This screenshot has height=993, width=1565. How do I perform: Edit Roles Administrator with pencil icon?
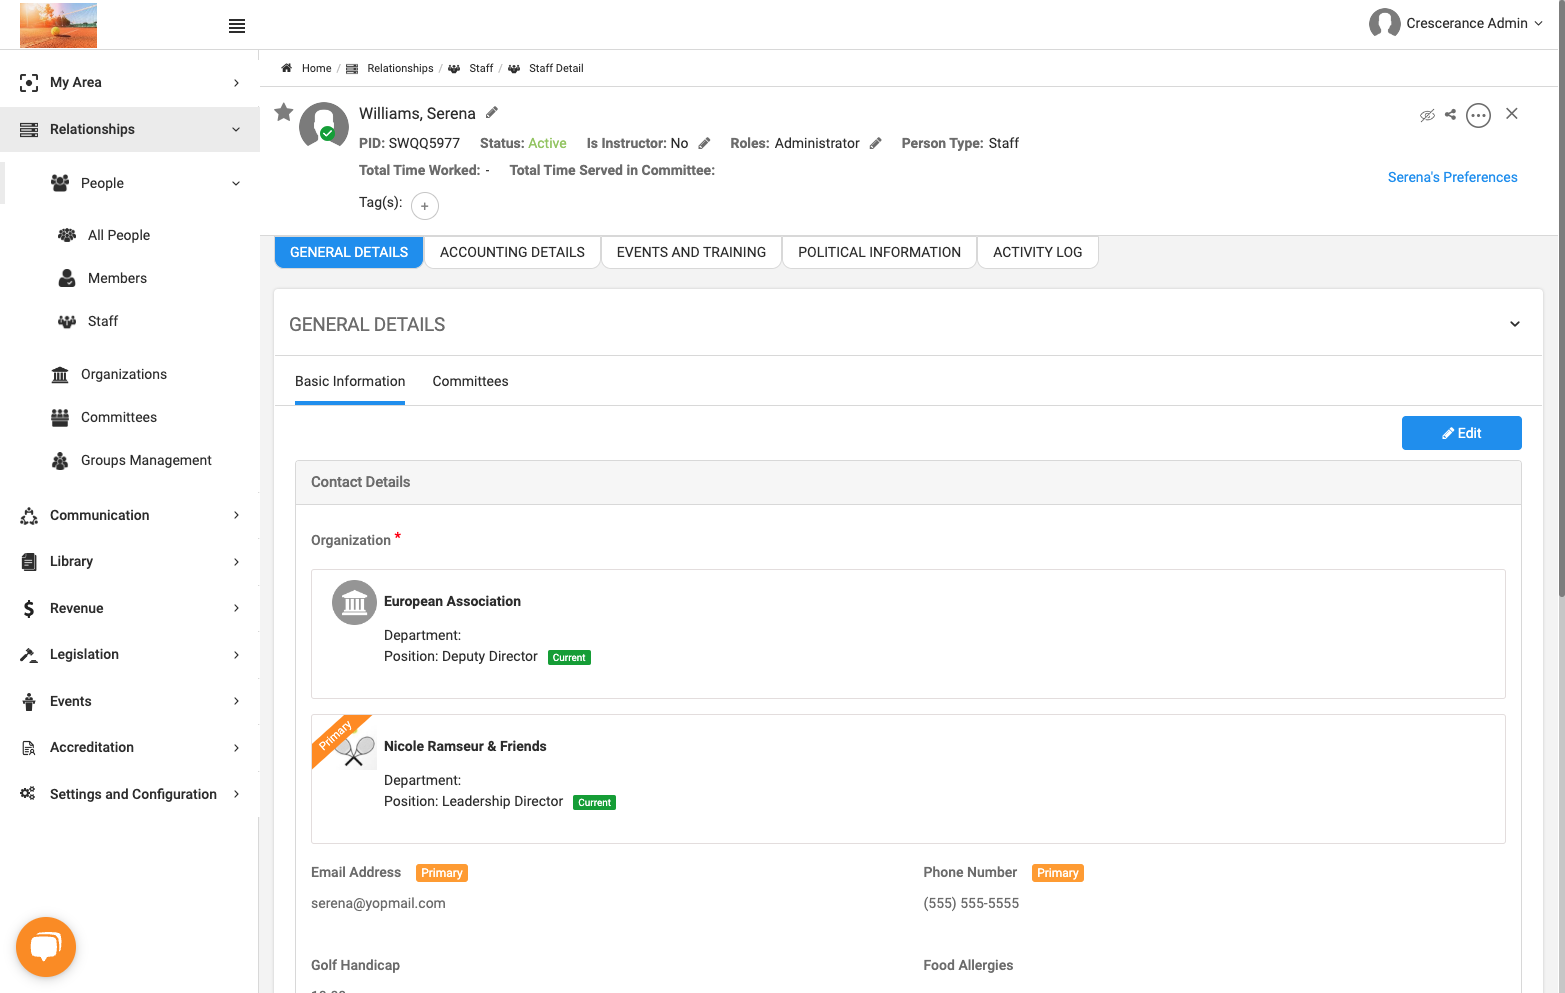pos(875,143)
